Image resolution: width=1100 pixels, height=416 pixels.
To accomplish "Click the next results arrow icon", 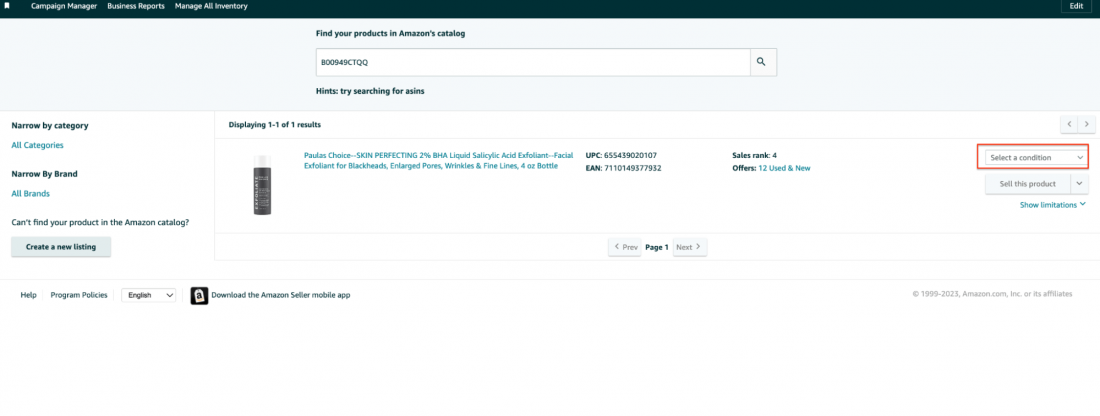I will point(1087,124).
